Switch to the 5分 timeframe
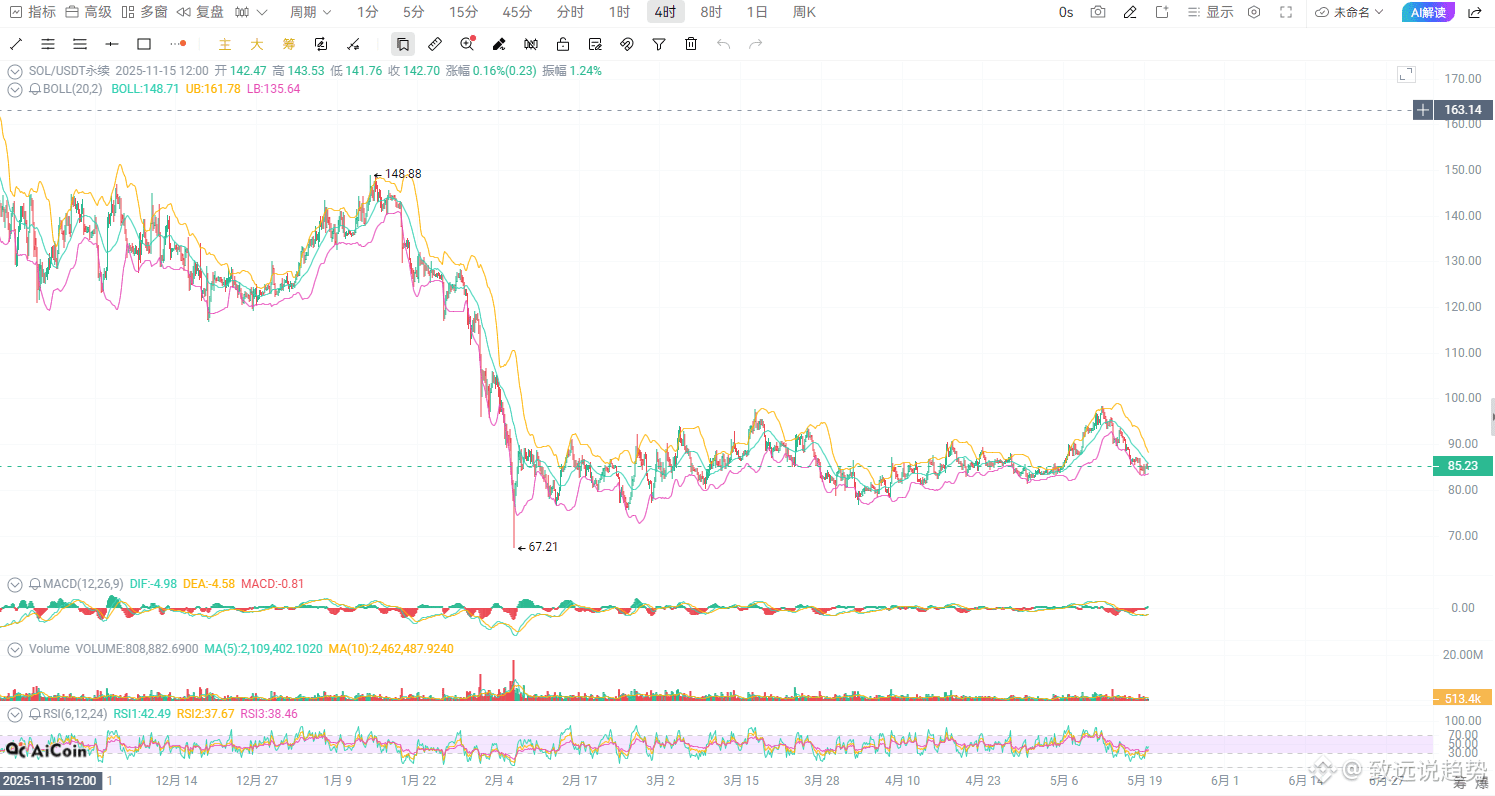The height and width of the screenshot is (796, 1495). click(x=414, y=12)
